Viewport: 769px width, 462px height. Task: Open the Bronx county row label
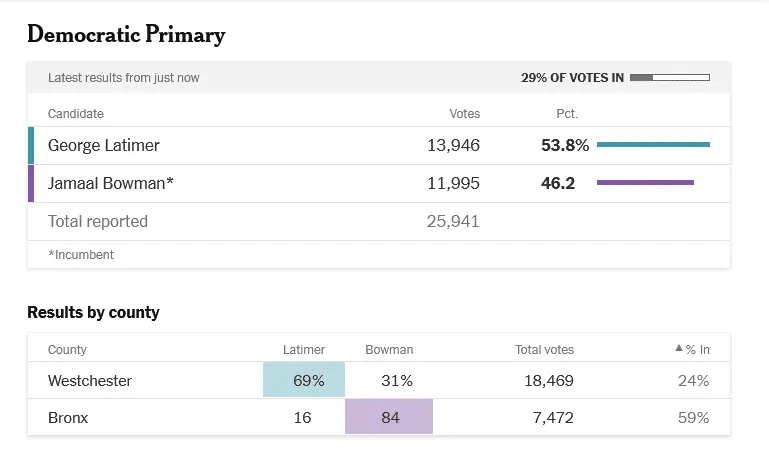point(68,417)
